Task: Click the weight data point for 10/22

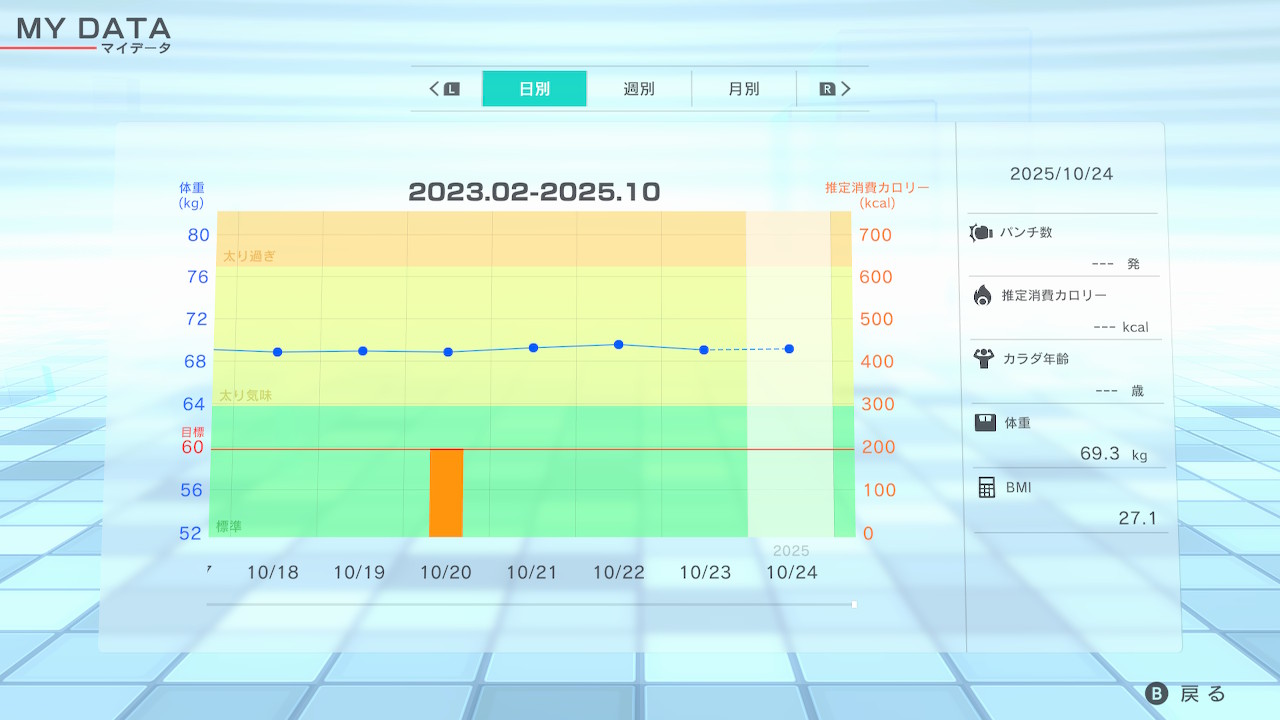Action: pyautogui.click(x=618, y=344)
